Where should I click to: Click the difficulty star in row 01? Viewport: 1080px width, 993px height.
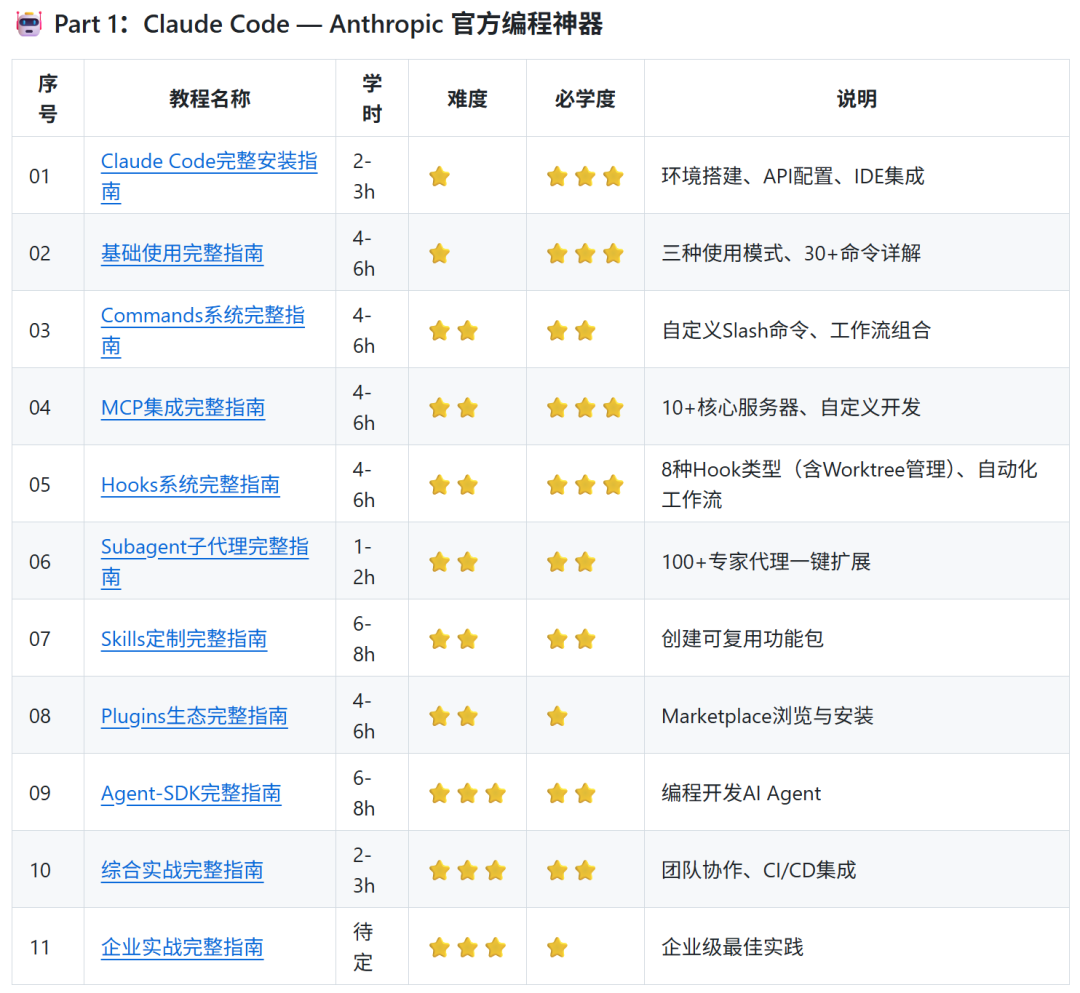point(439,176)
